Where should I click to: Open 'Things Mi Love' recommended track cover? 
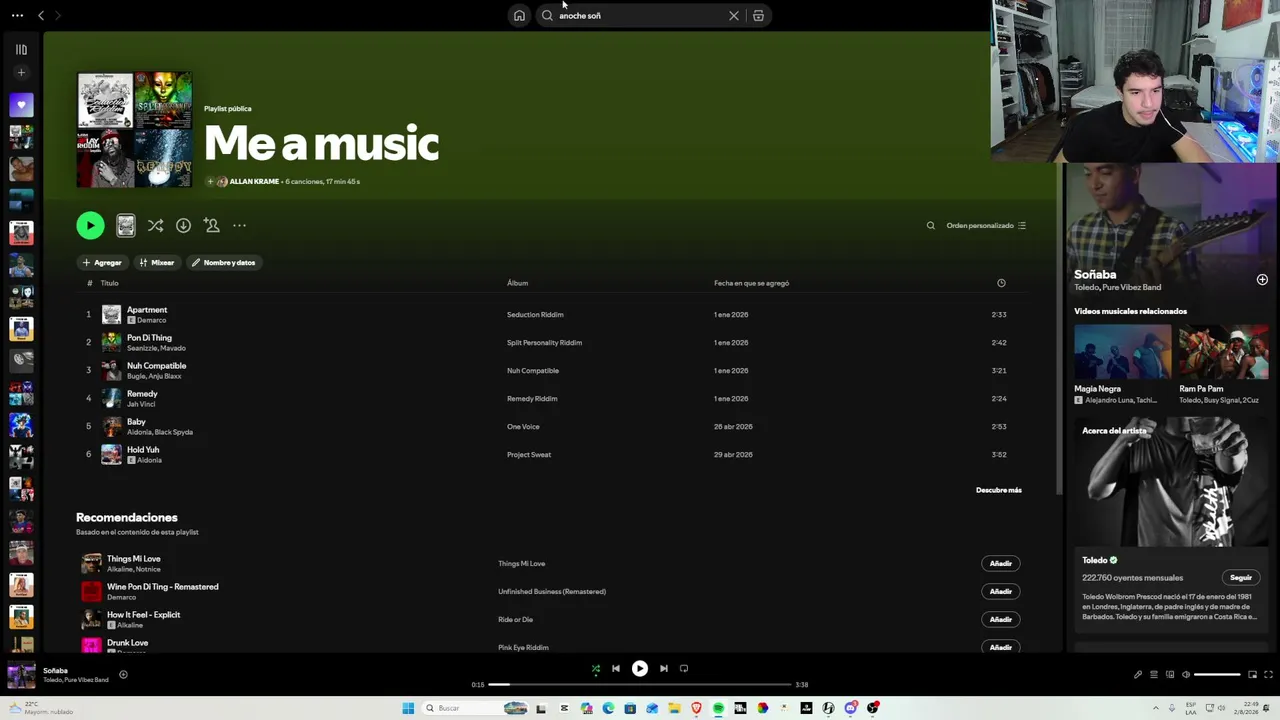click(91, 564)
